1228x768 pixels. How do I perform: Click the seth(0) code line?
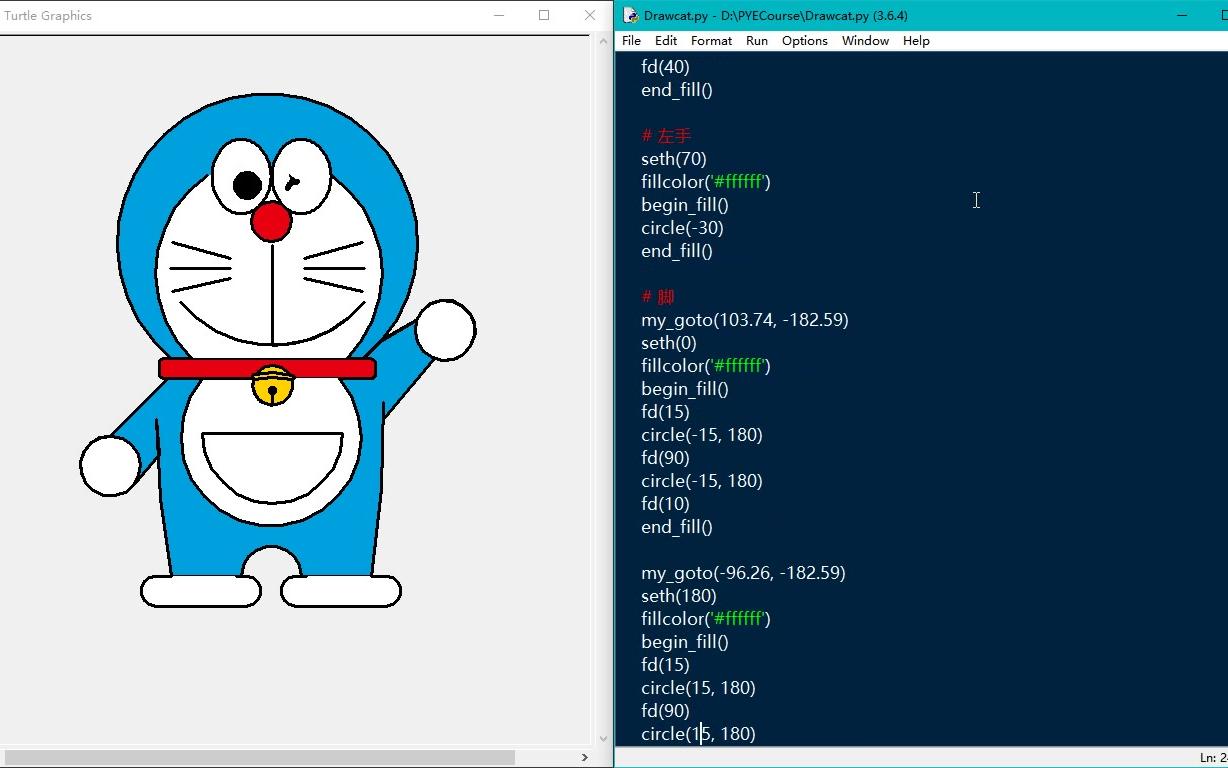click(x=669, y=343)
